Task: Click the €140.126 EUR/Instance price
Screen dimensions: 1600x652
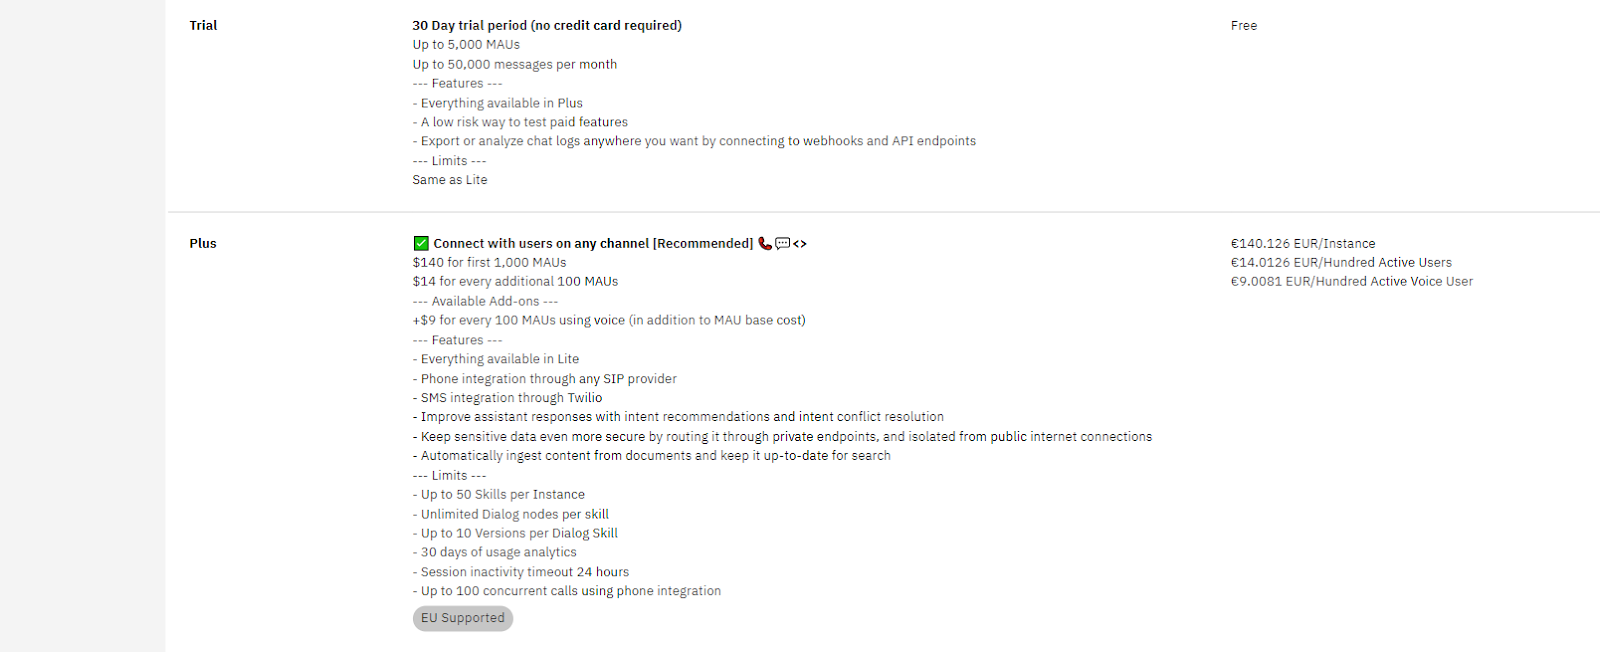Action: [x=1302, y=243]
